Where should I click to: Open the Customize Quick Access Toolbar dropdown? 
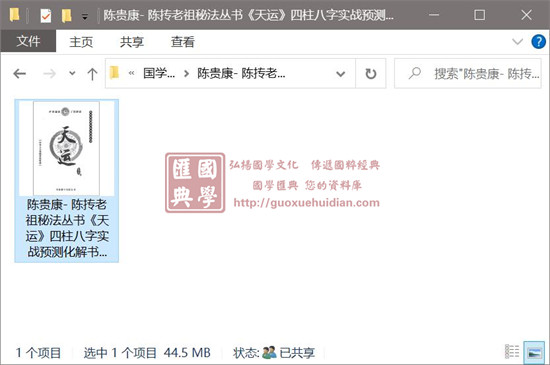coord(85,16)
